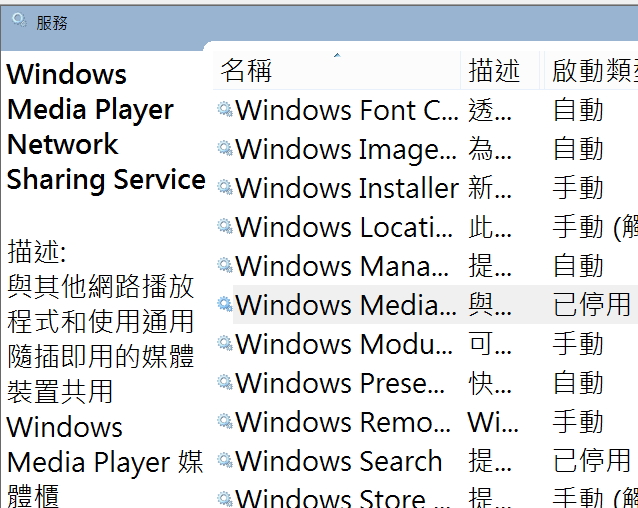Select the Windows Search service
Image resolution: width=638 pixels, height=508 pixels.
click(x=339, y=461)
